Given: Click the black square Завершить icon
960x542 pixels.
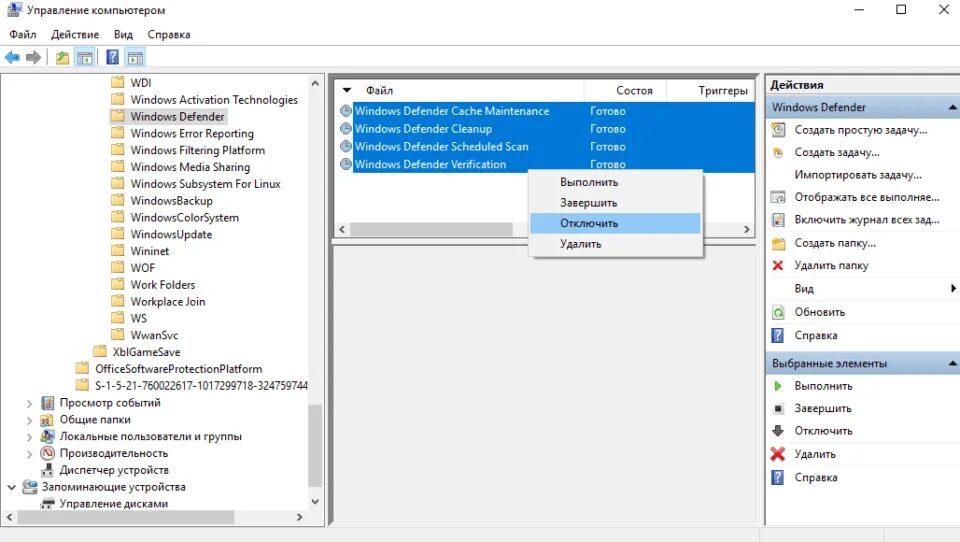Looking at the screenshot, I should 778,408.
